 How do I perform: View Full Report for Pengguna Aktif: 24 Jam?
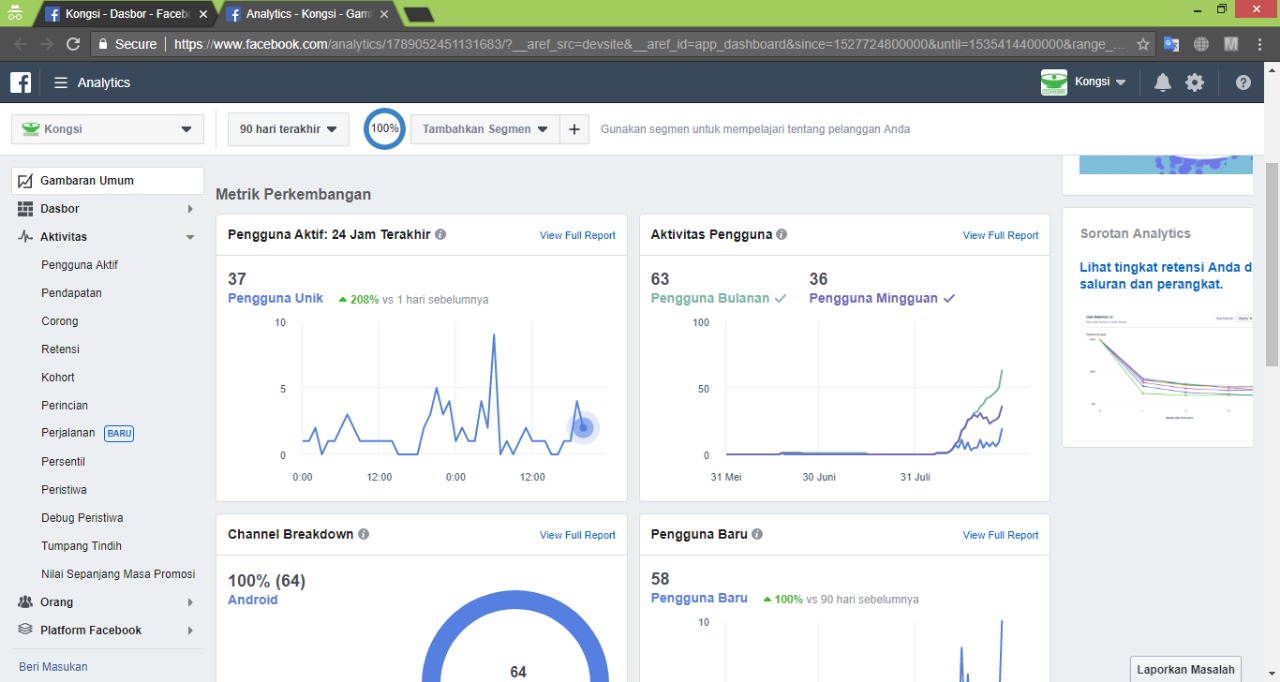pyautogui.click(x=578, y=235)
